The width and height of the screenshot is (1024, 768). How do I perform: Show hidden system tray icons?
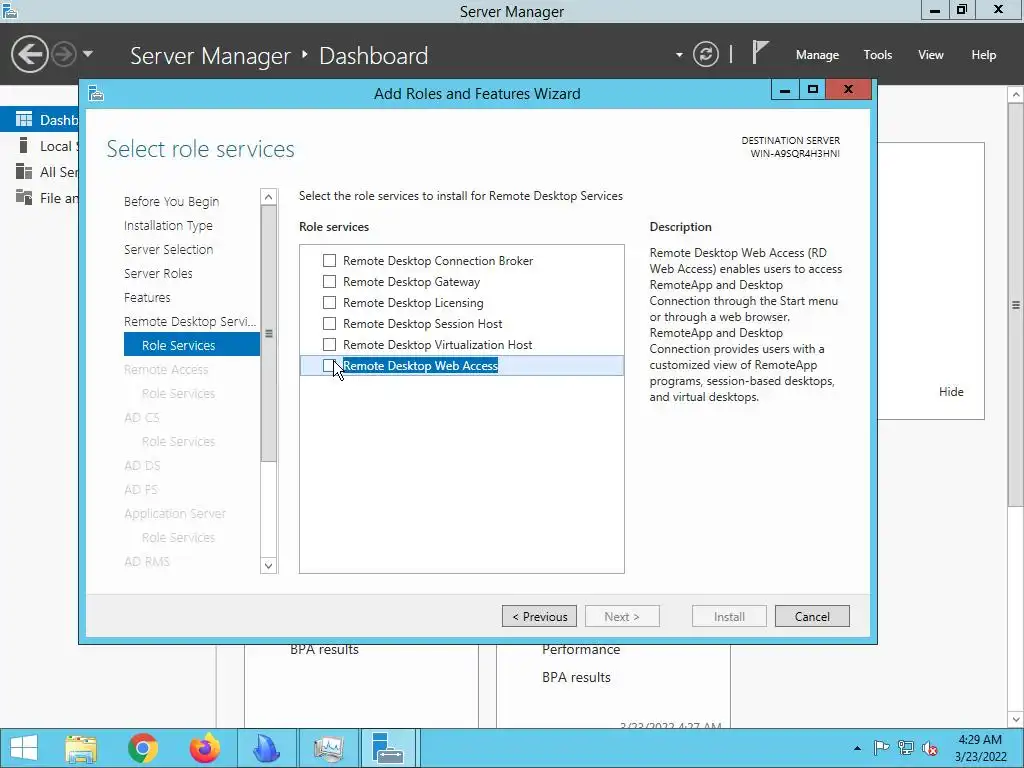(x=857, y=748)
